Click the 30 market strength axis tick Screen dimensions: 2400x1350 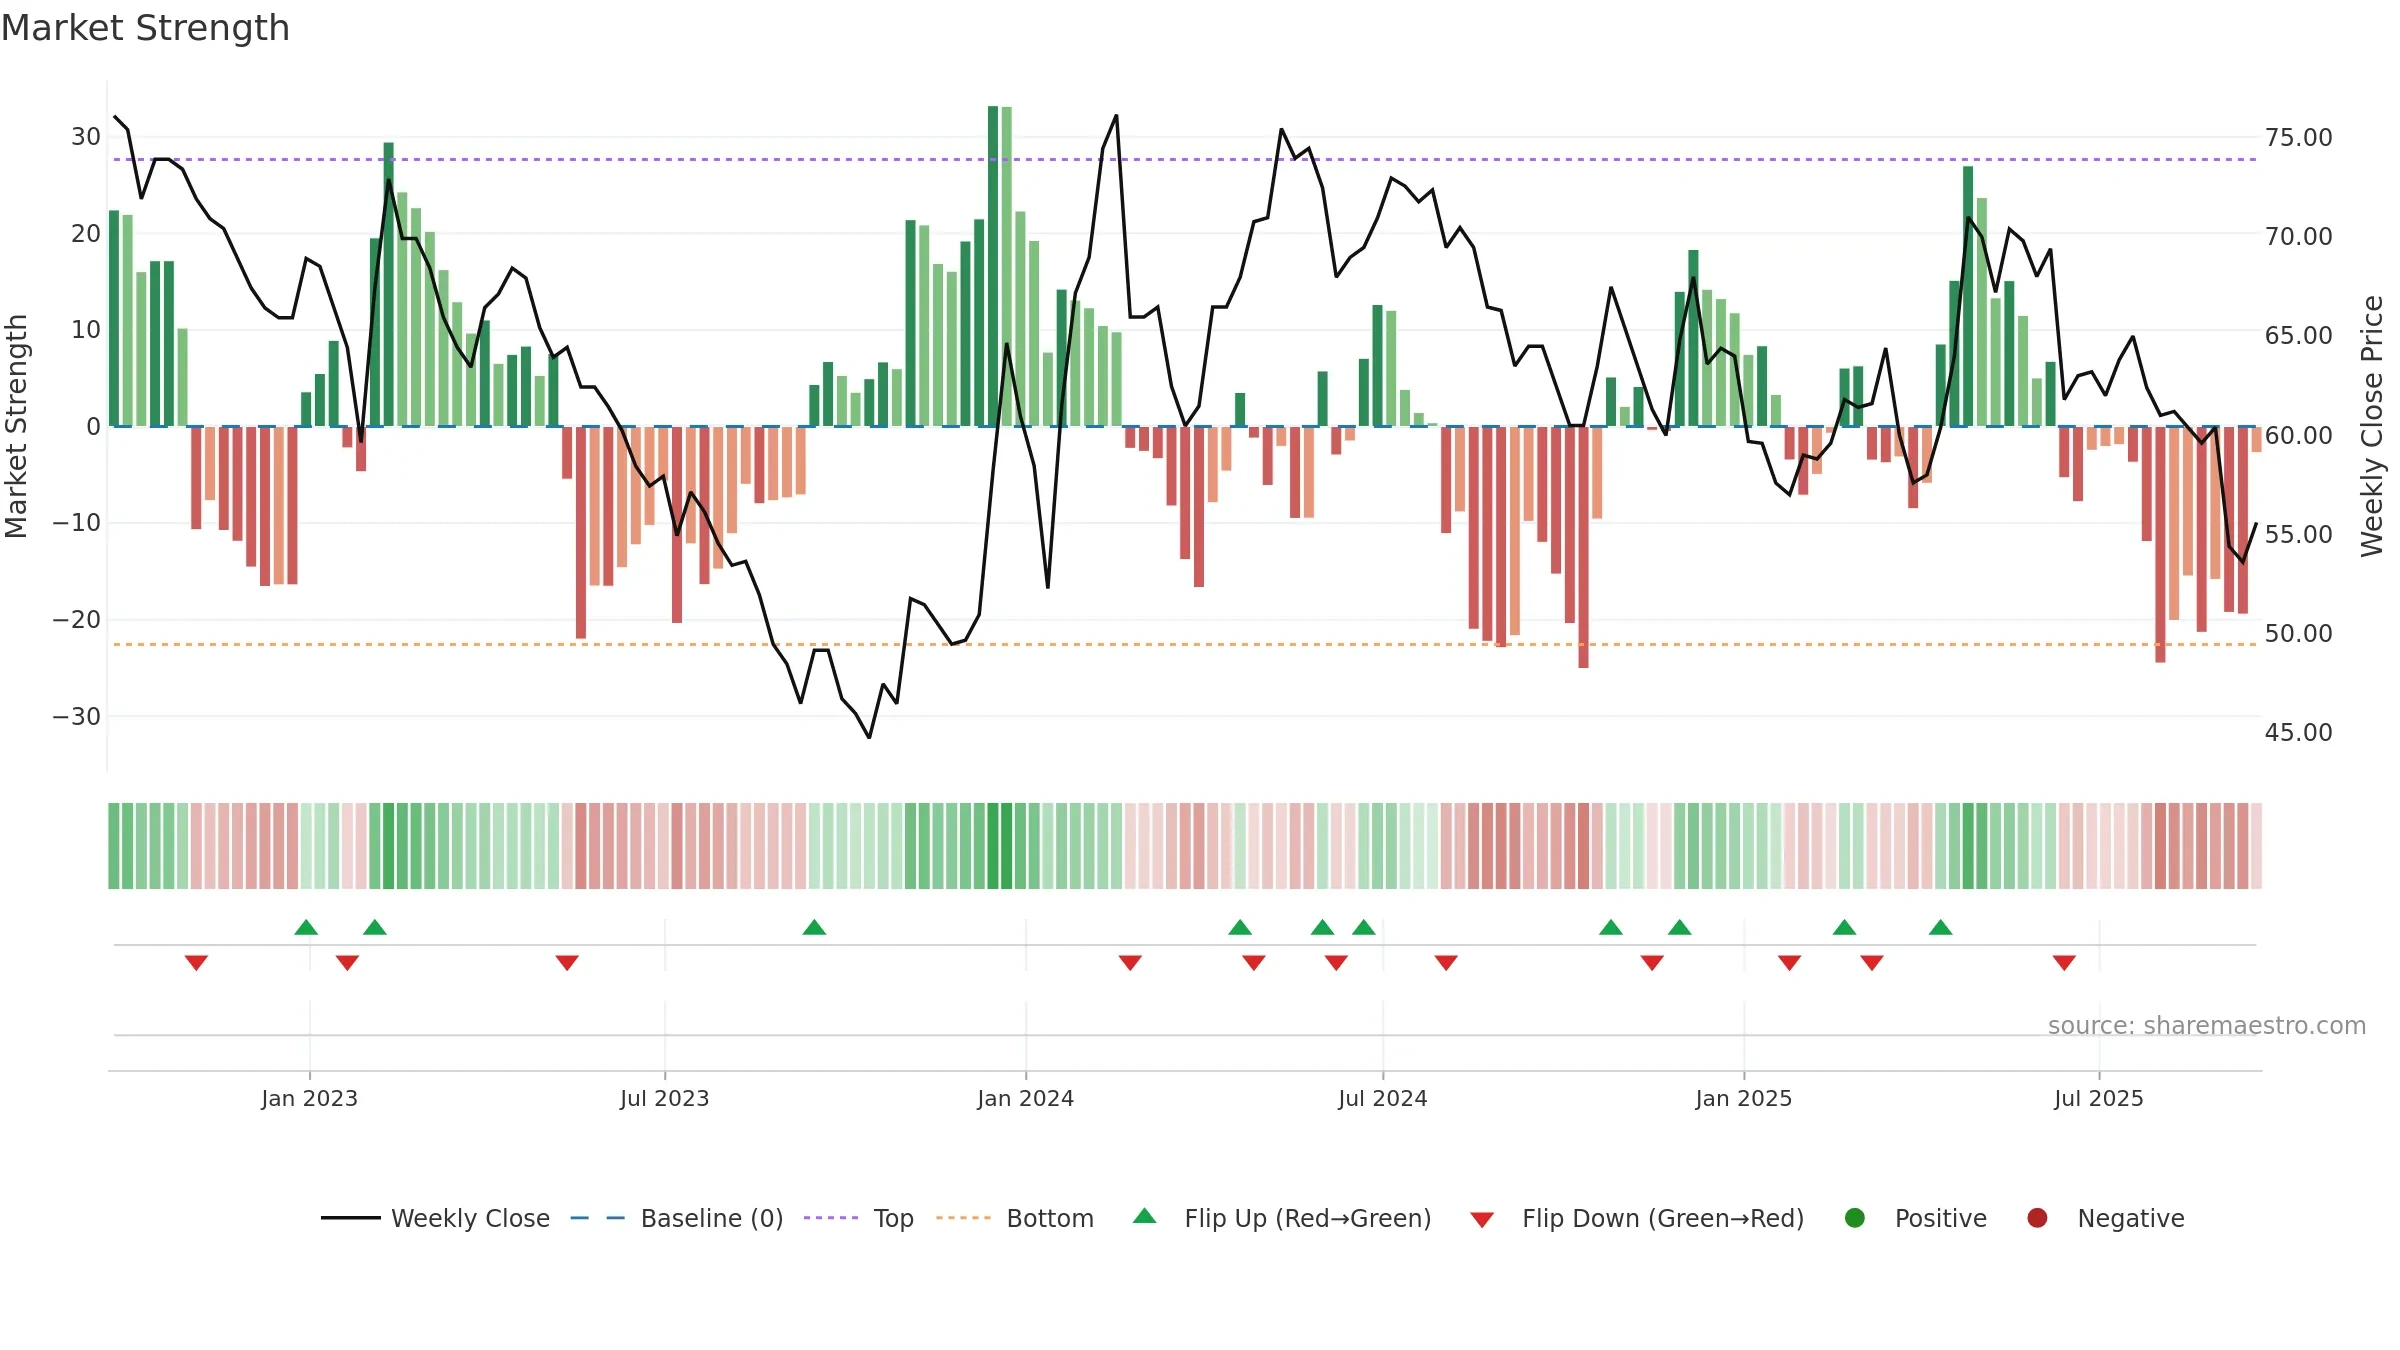click(86, 137)
